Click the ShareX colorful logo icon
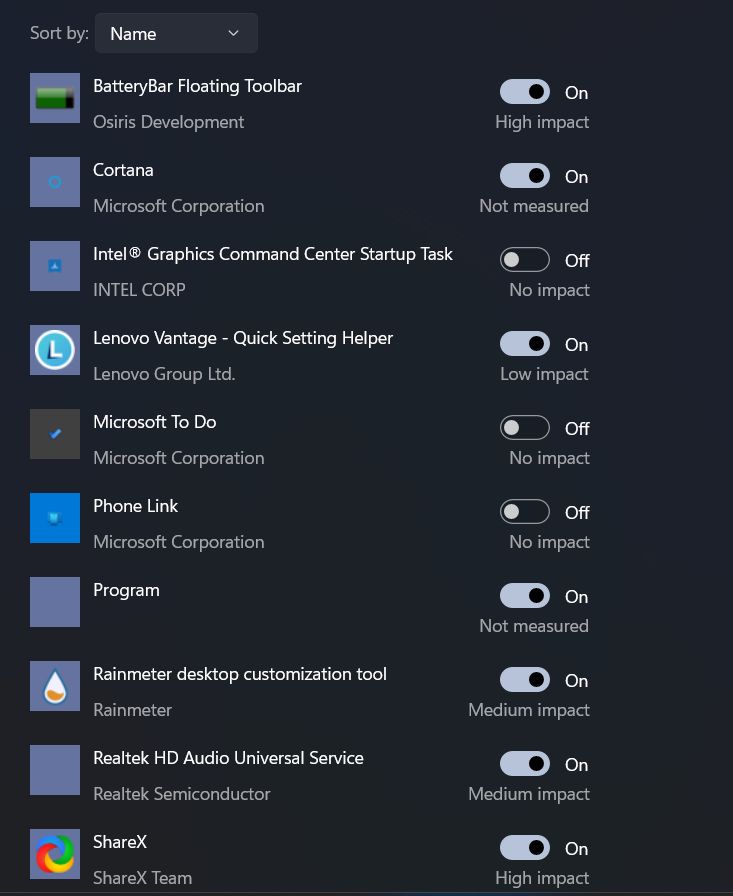 point(55,854)
